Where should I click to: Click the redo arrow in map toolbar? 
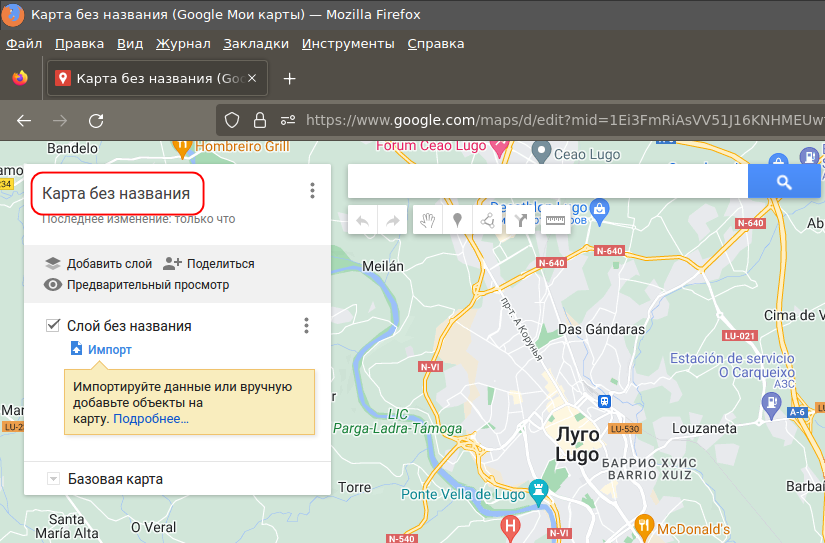[393, 220]
